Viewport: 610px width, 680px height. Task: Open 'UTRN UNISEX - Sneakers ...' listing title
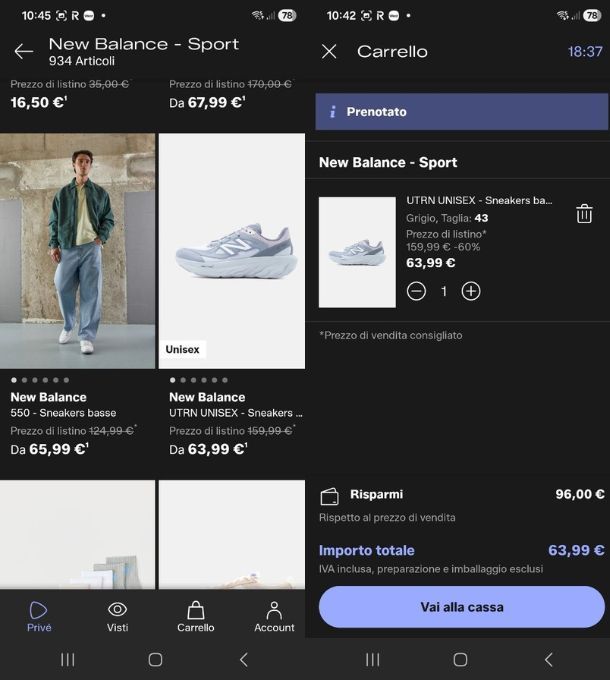tap(236, 413)
